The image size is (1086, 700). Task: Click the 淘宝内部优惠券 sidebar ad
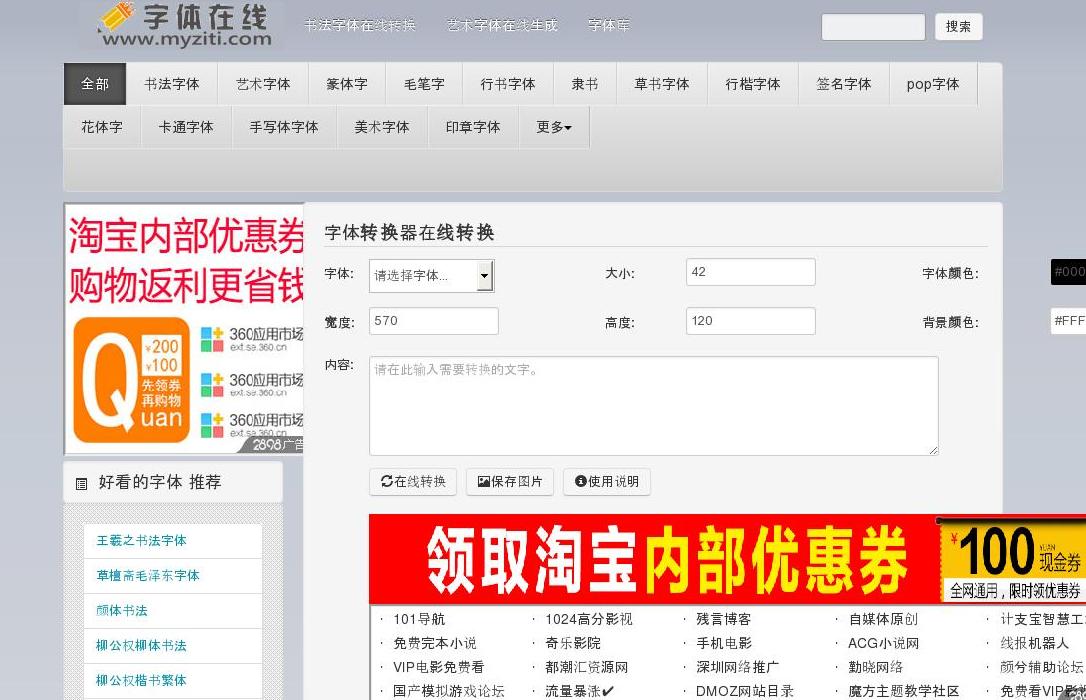pos(184,328)
